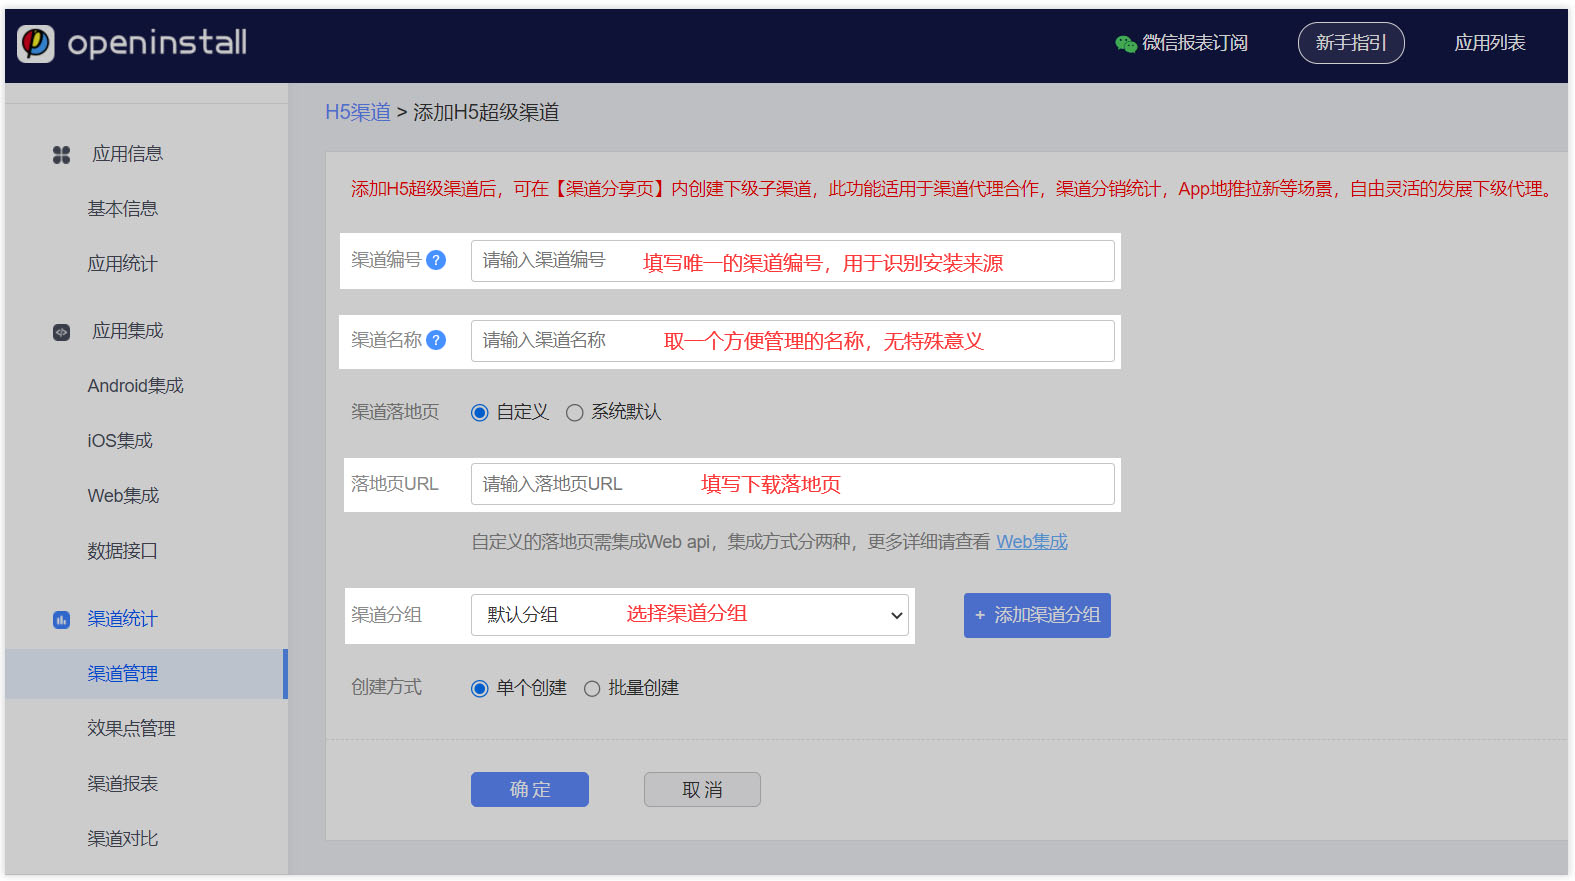The height and width of the screenshot is (881, 1575).
Task: Open 应用统计 in the sidebar
Action: click(122, 264)
